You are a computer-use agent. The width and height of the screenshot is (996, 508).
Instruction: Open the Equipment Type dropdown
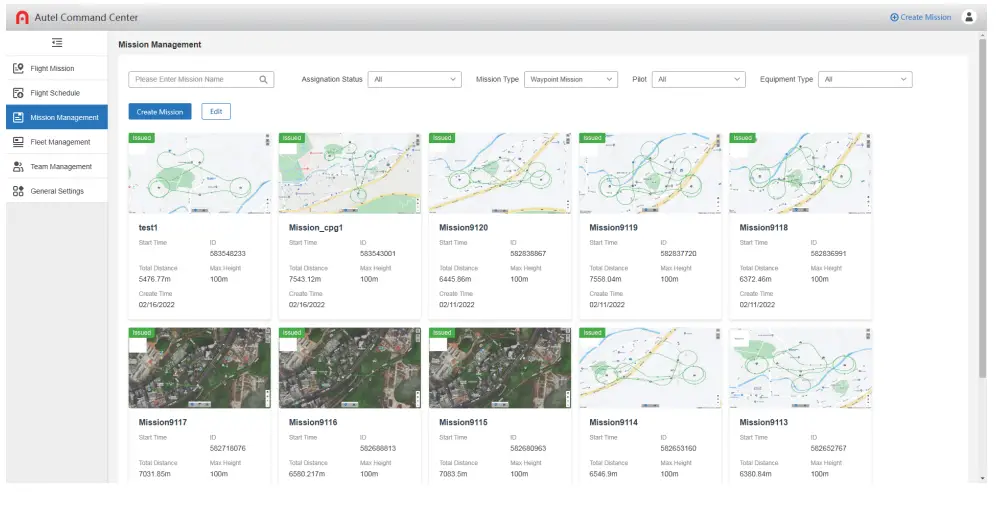tap(865, 79)
